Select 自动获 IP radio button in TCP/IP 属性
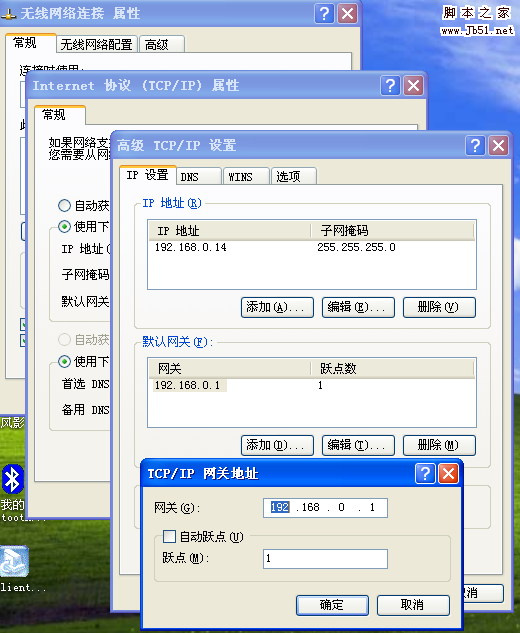The image size is (520, 633). click(64, 205)
